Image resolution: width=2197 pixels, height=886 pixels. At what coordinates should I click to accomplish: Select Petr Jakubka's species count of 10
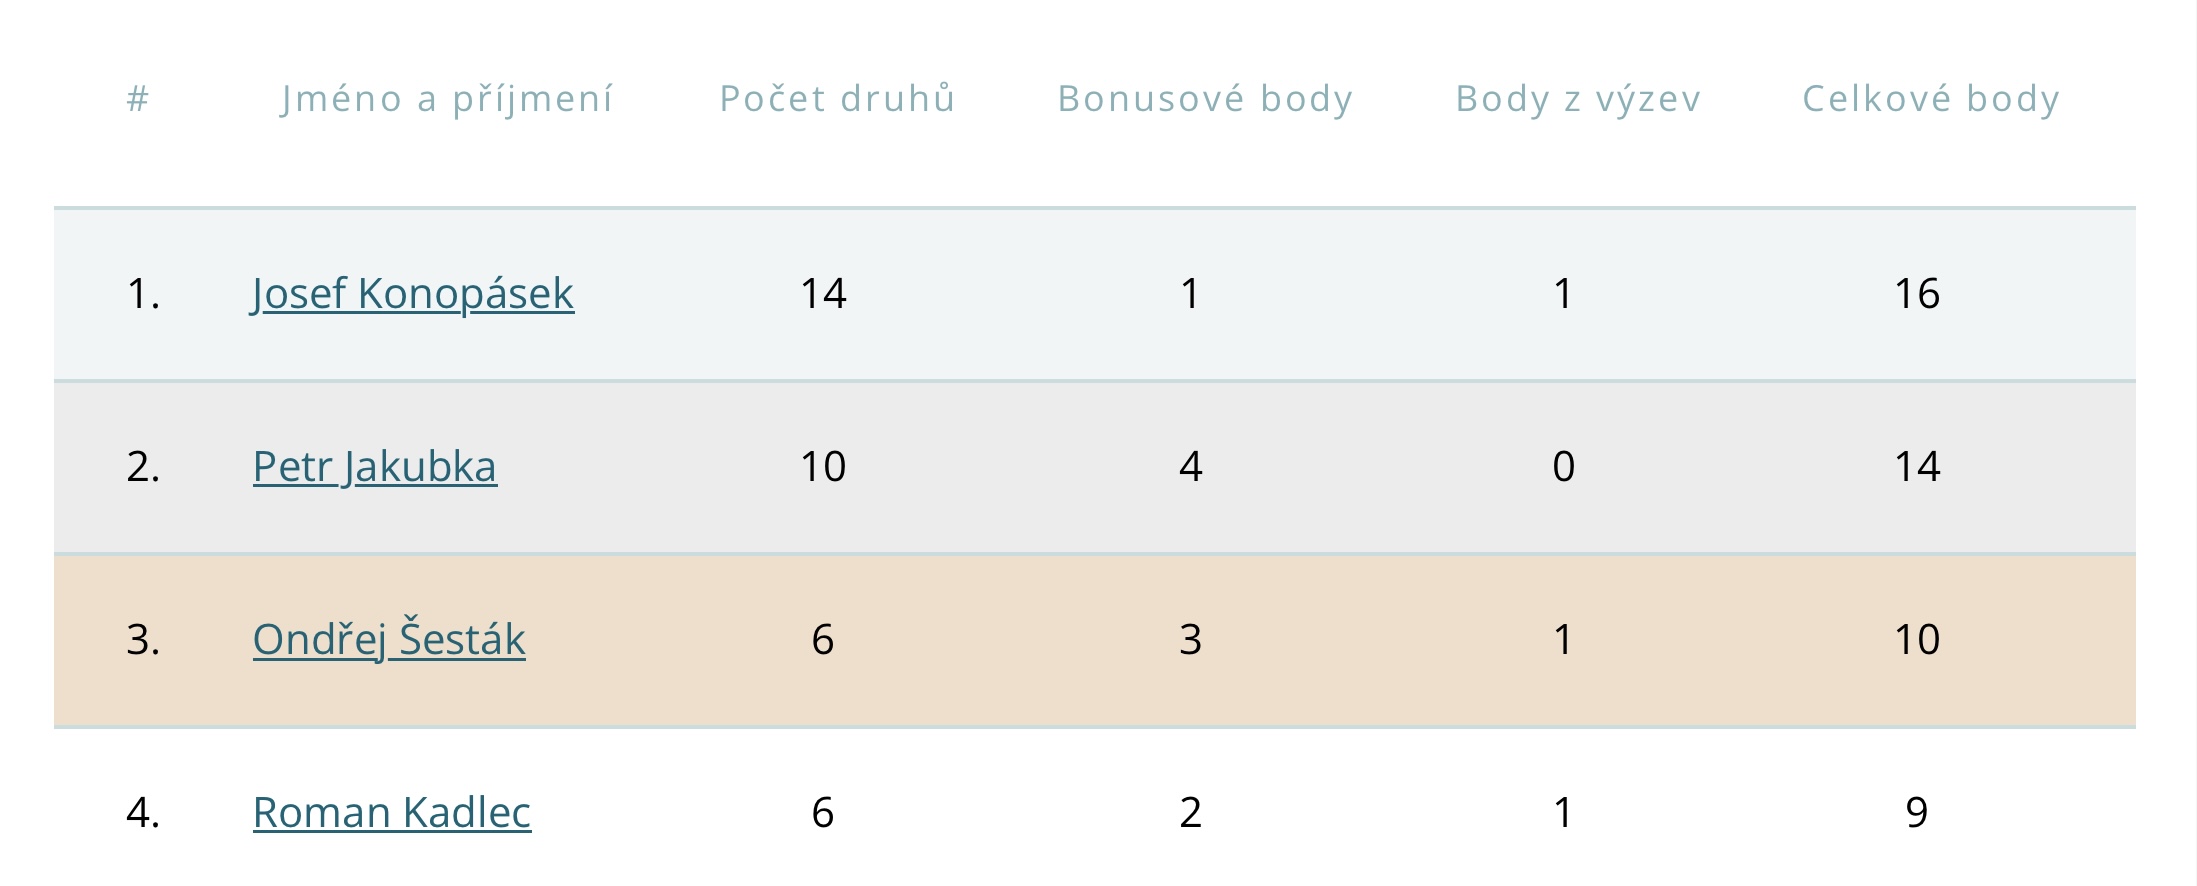tap(823, 467)
